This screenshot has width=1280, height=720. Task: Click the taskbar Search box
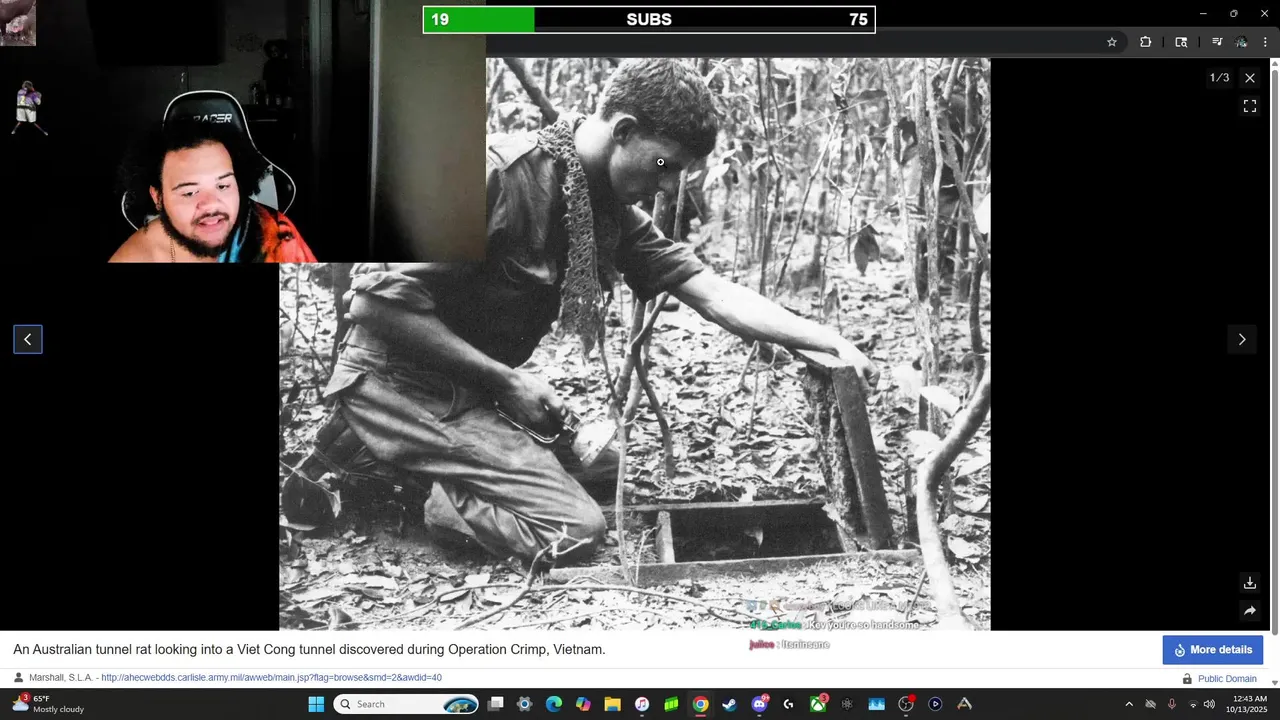pyautogui.click(x=405, y=704)
